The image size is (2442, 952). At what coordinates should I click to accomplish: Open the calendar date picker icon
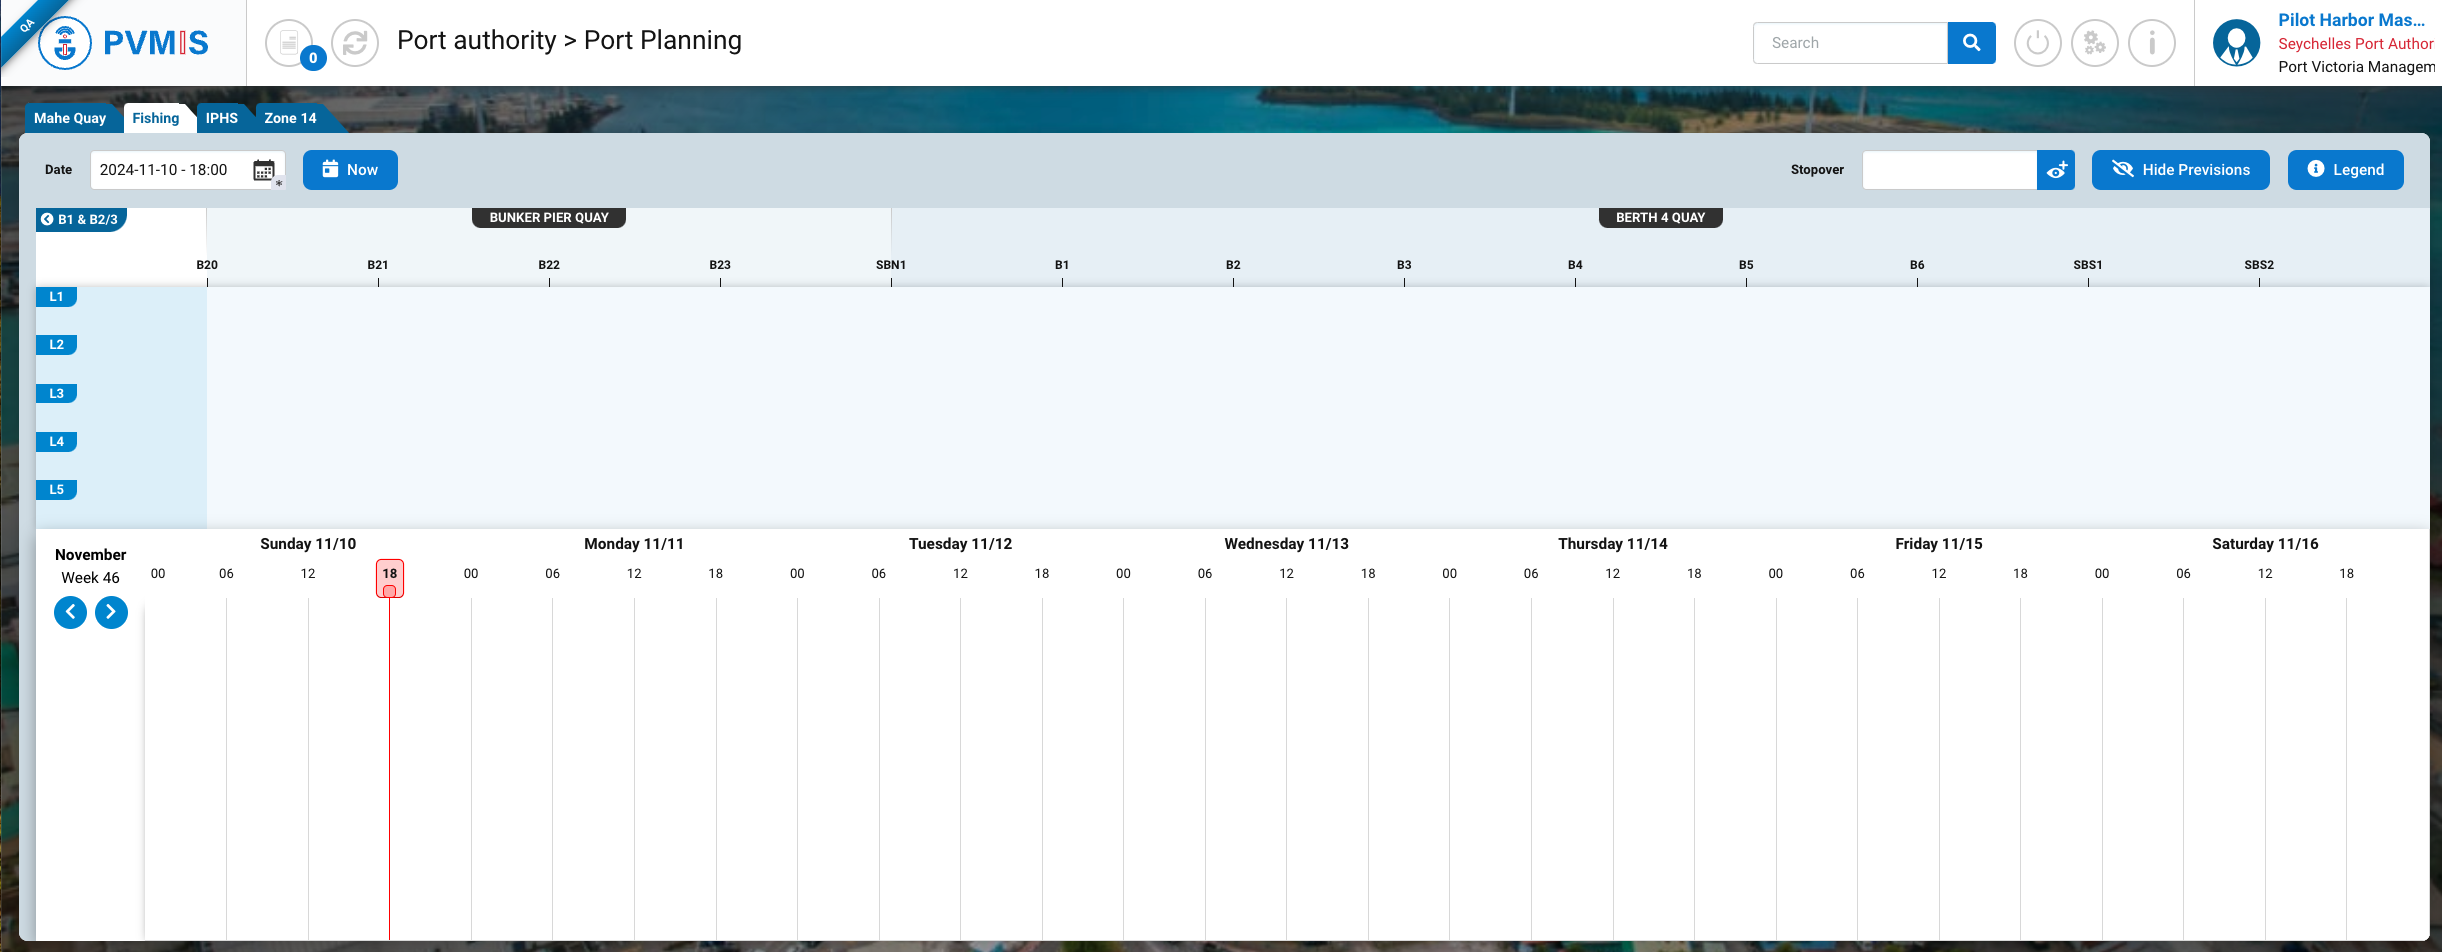264,170
